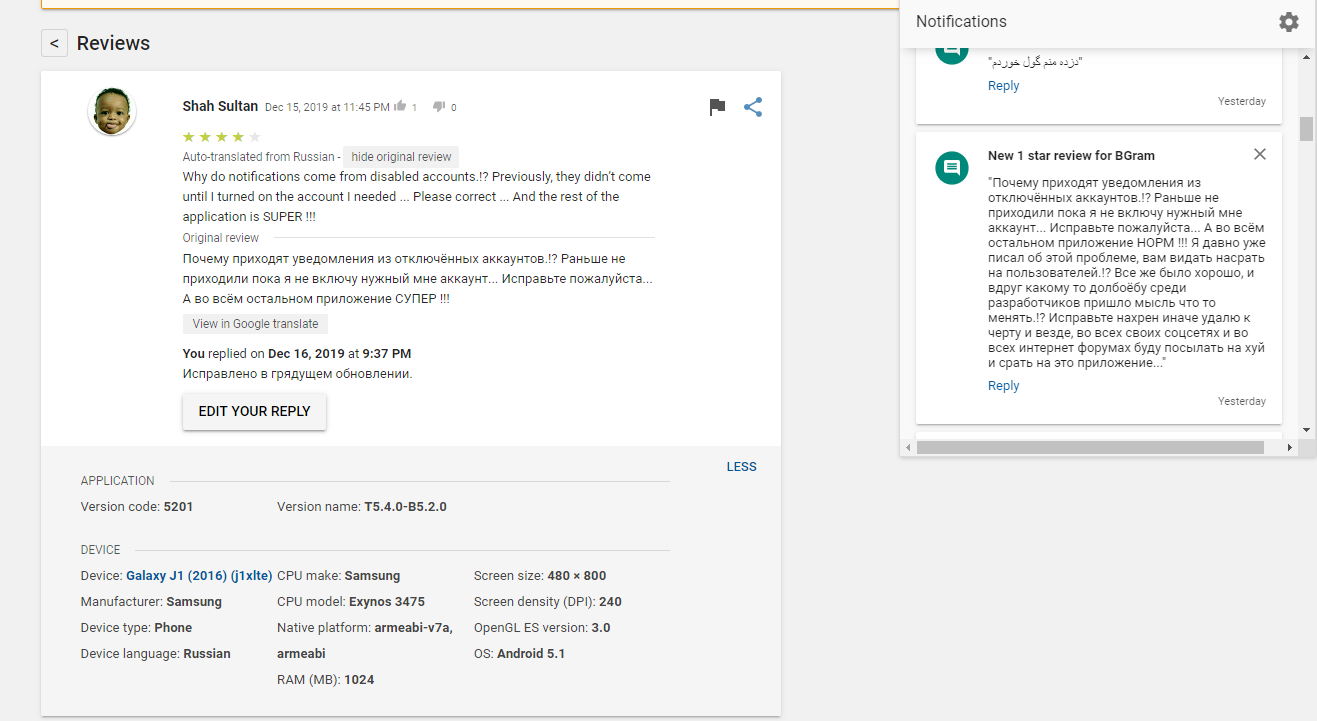Go back using the Reviews arrow

(x=54, y=43)
